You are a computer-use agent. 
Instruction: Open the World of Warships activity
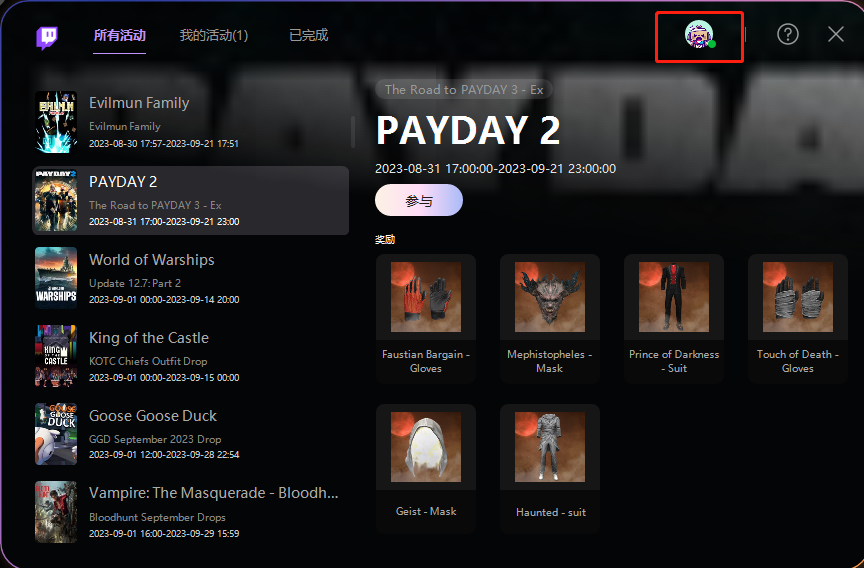point(191,278)
